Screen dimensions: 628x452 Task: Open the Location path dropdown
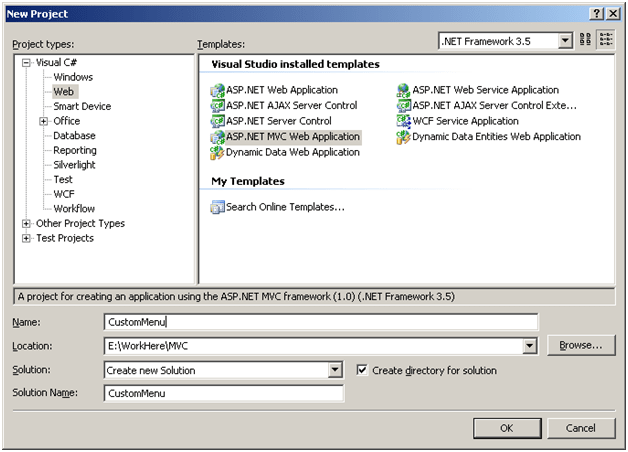pyautogui.click(x=530, y=346)
